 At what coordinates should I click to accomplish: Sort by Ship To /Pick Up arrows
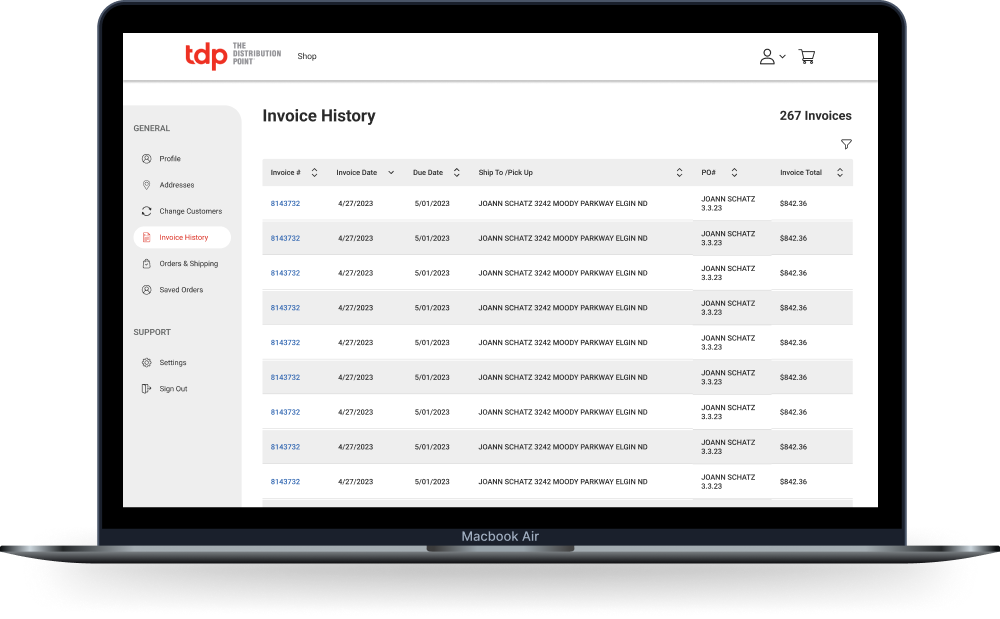[680, 173]
